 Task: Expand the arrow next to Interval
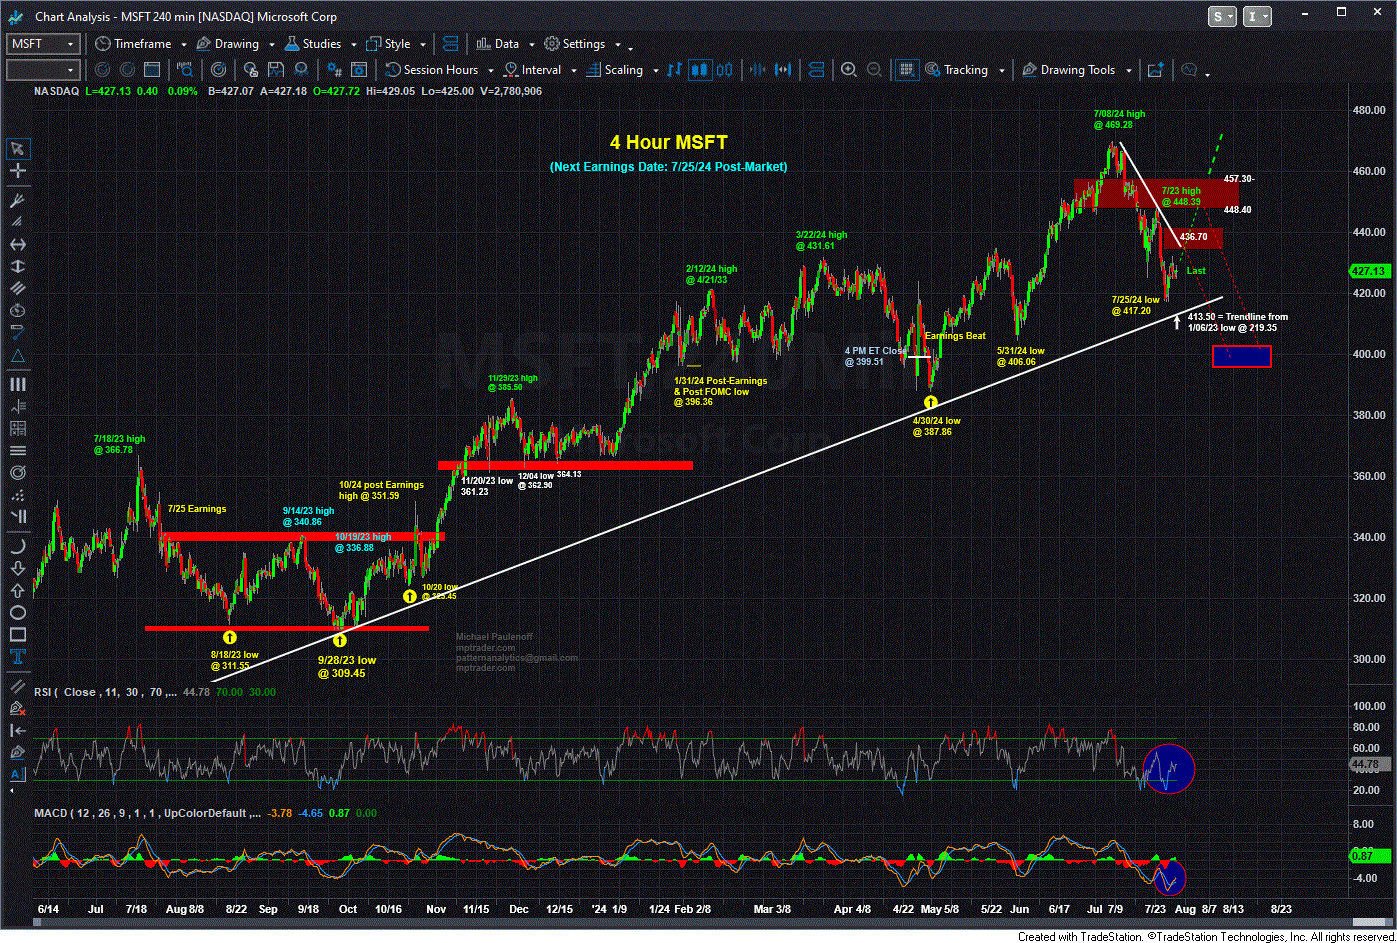[x=573, y=71]
